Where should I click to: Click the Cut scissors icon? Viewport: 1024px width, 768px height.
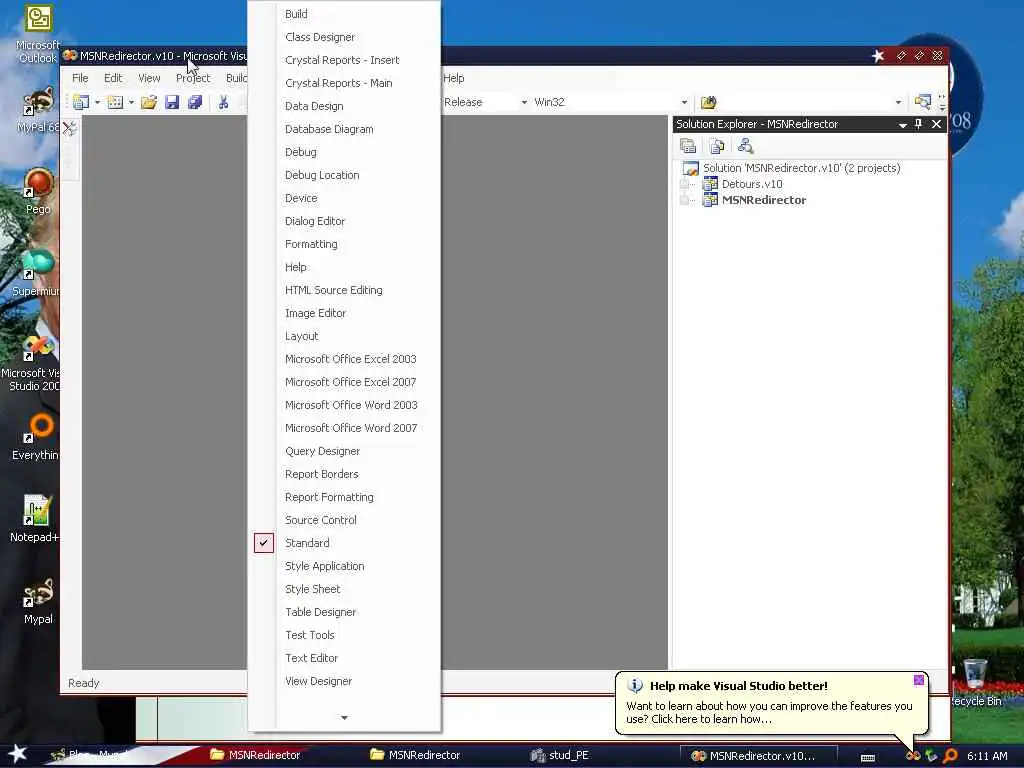tap(223, 102)
